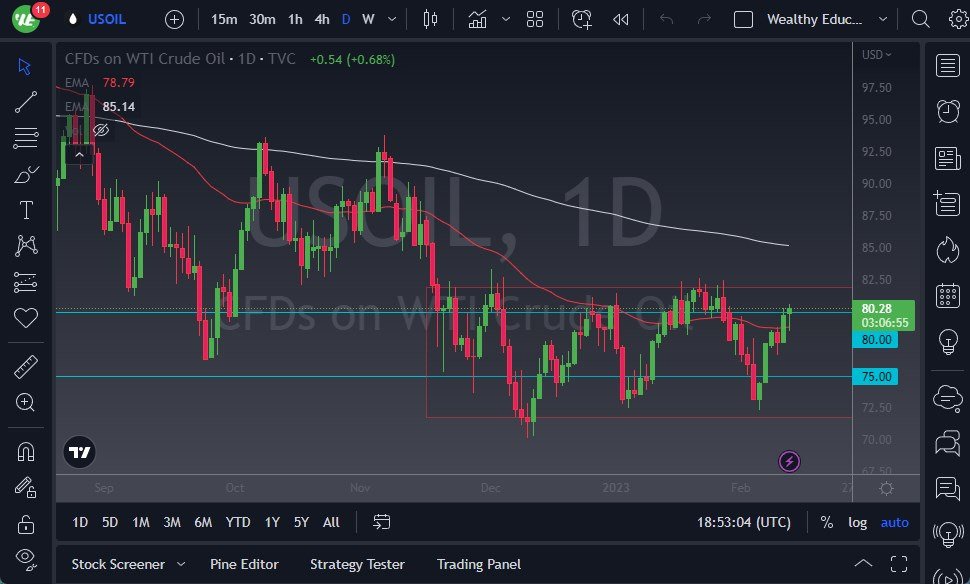Viewport: 970px width, 584px height.
Task: Create a new alert
Action: click(x=582, y=19)
